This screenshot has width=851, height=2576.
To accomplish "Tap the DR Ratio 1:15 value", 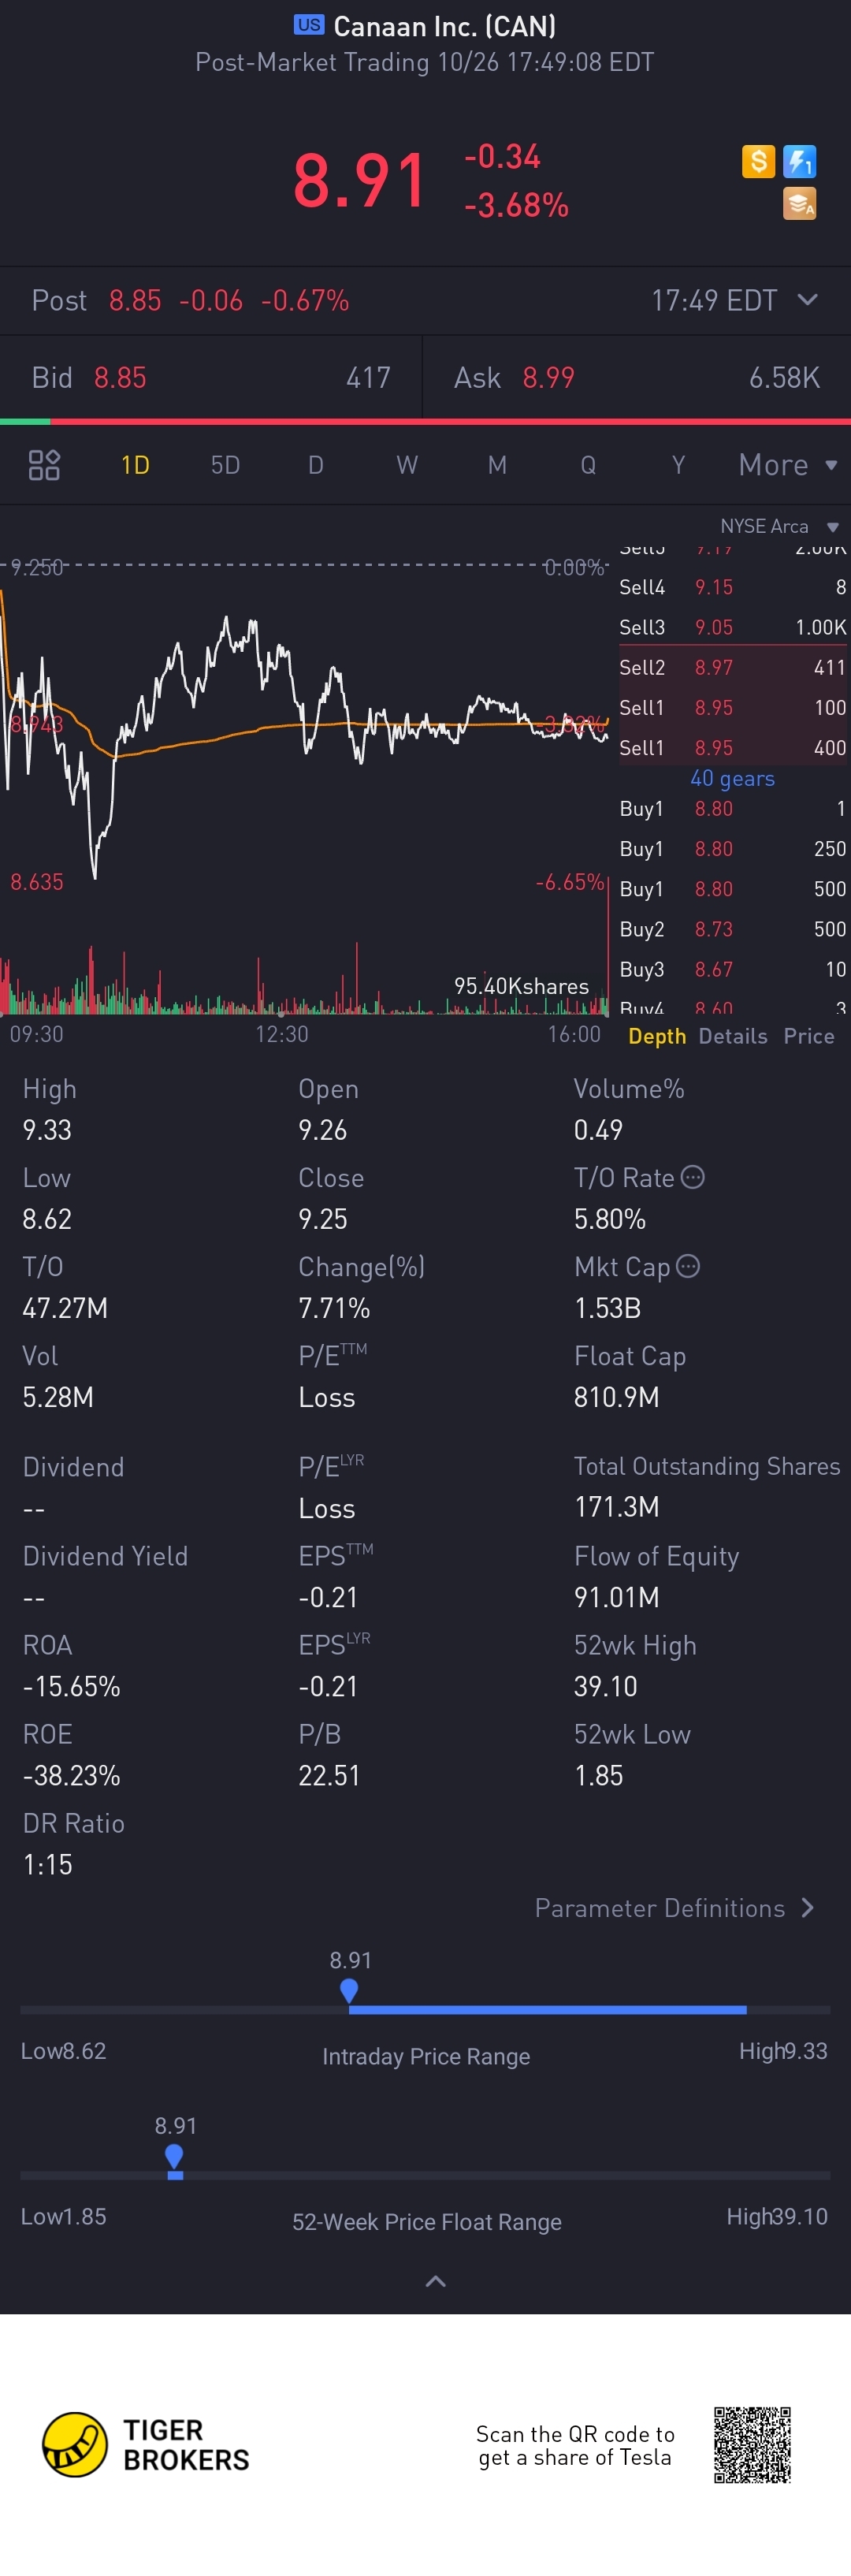I will tap(47, 1864).
